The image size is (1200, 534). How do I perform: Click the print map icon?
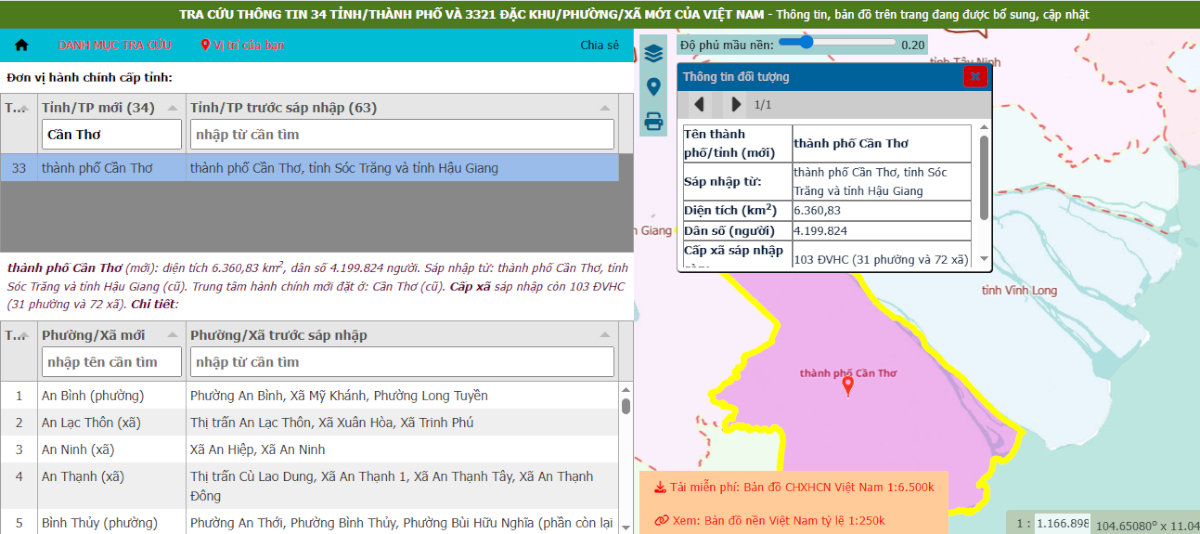pyautogui.click(x=654, y=122)
